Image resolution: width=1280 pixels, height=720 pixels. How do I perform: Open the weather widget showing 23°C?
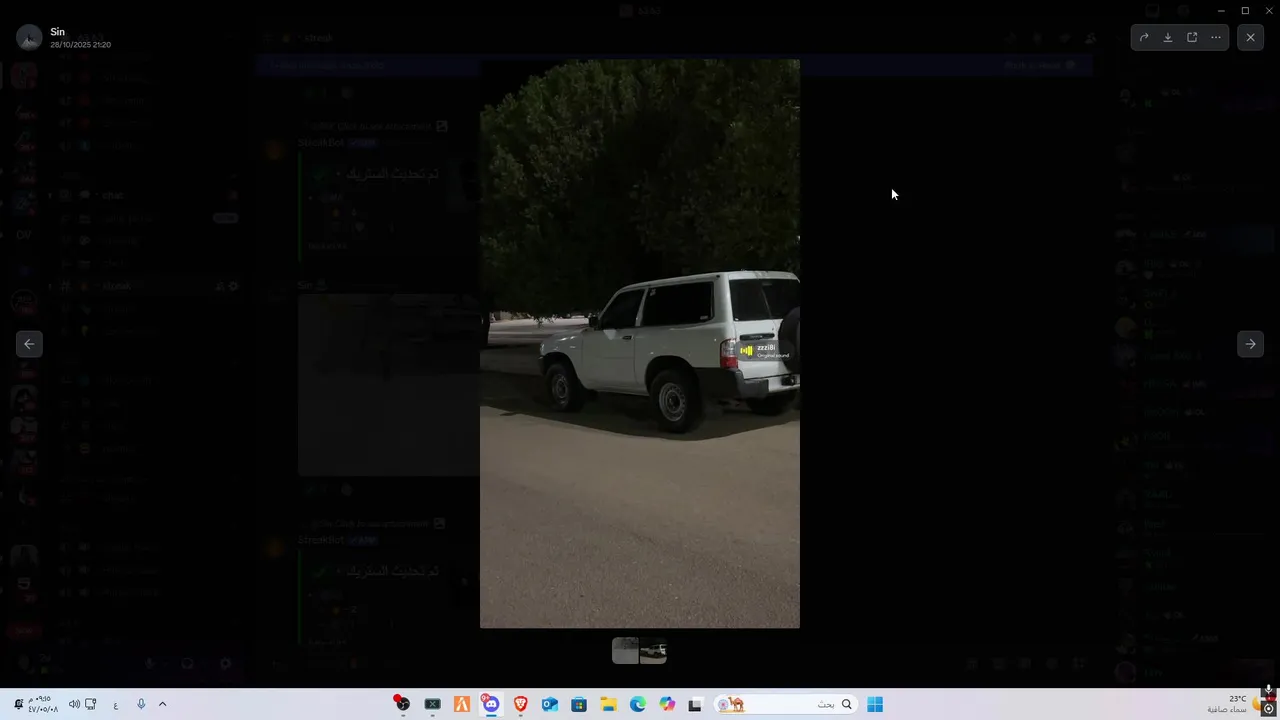tap(1232, 704)
